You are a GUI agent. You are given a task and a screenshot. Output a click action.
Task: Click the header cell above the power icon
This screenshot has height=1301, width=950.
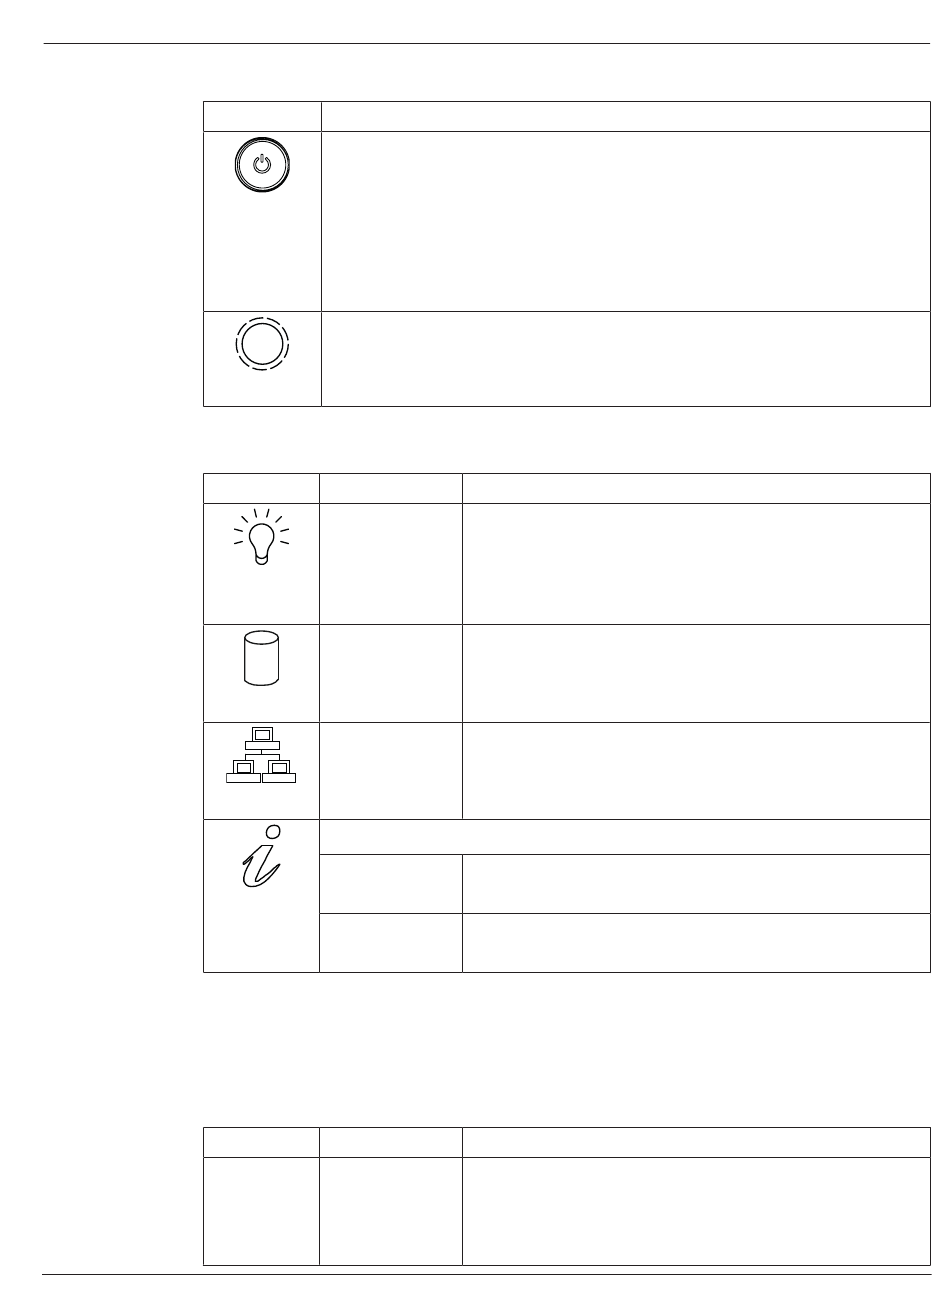(262, 116)
